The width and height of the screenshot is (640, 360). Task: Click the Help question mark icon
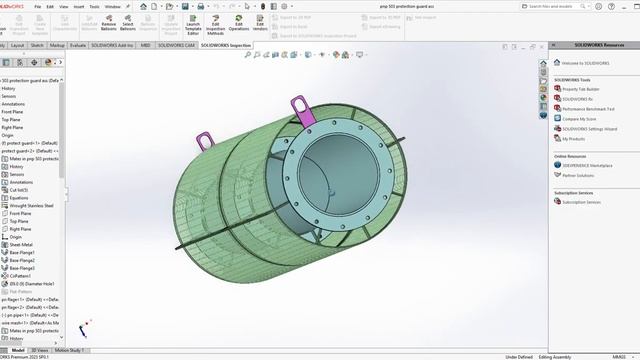click(611, 7)
